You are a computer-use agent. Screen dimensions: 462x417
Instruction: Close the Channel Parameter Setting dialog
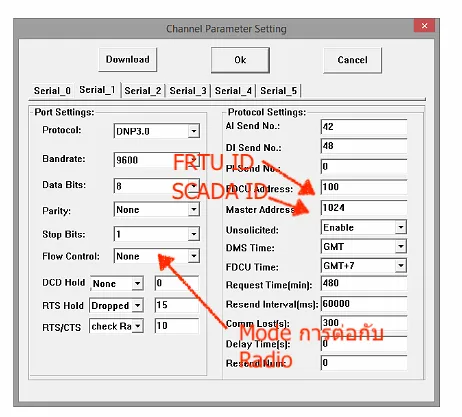(x=424, y=26)
